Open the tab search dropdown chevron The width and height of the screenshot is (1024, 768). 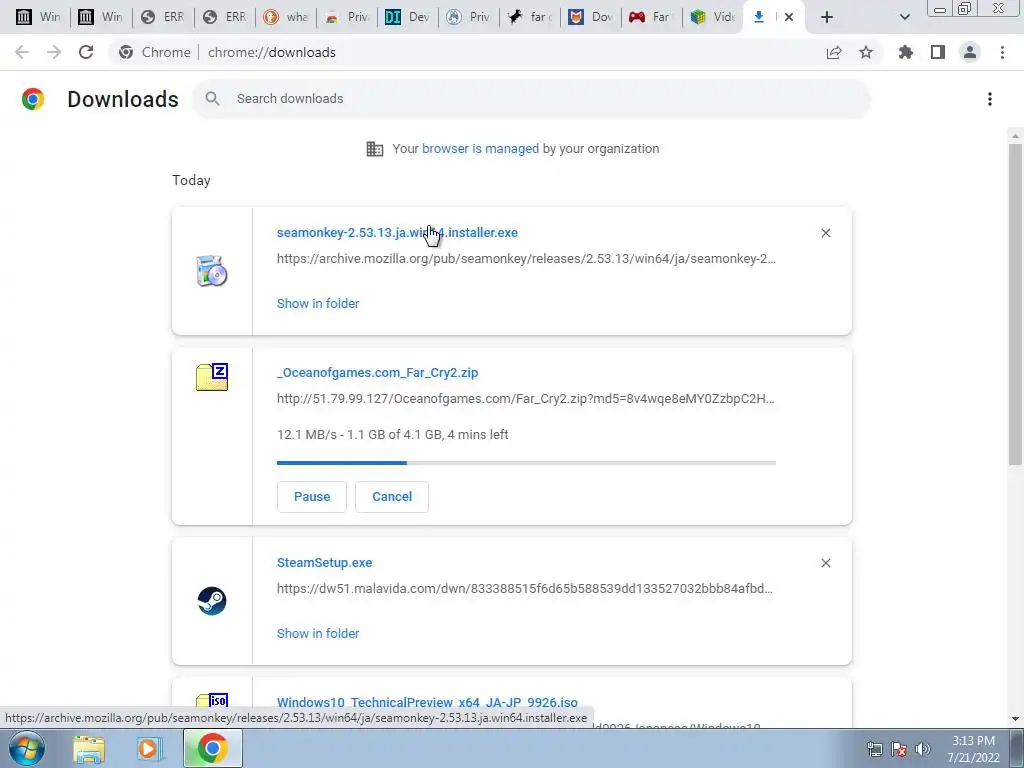pos(904,17)
